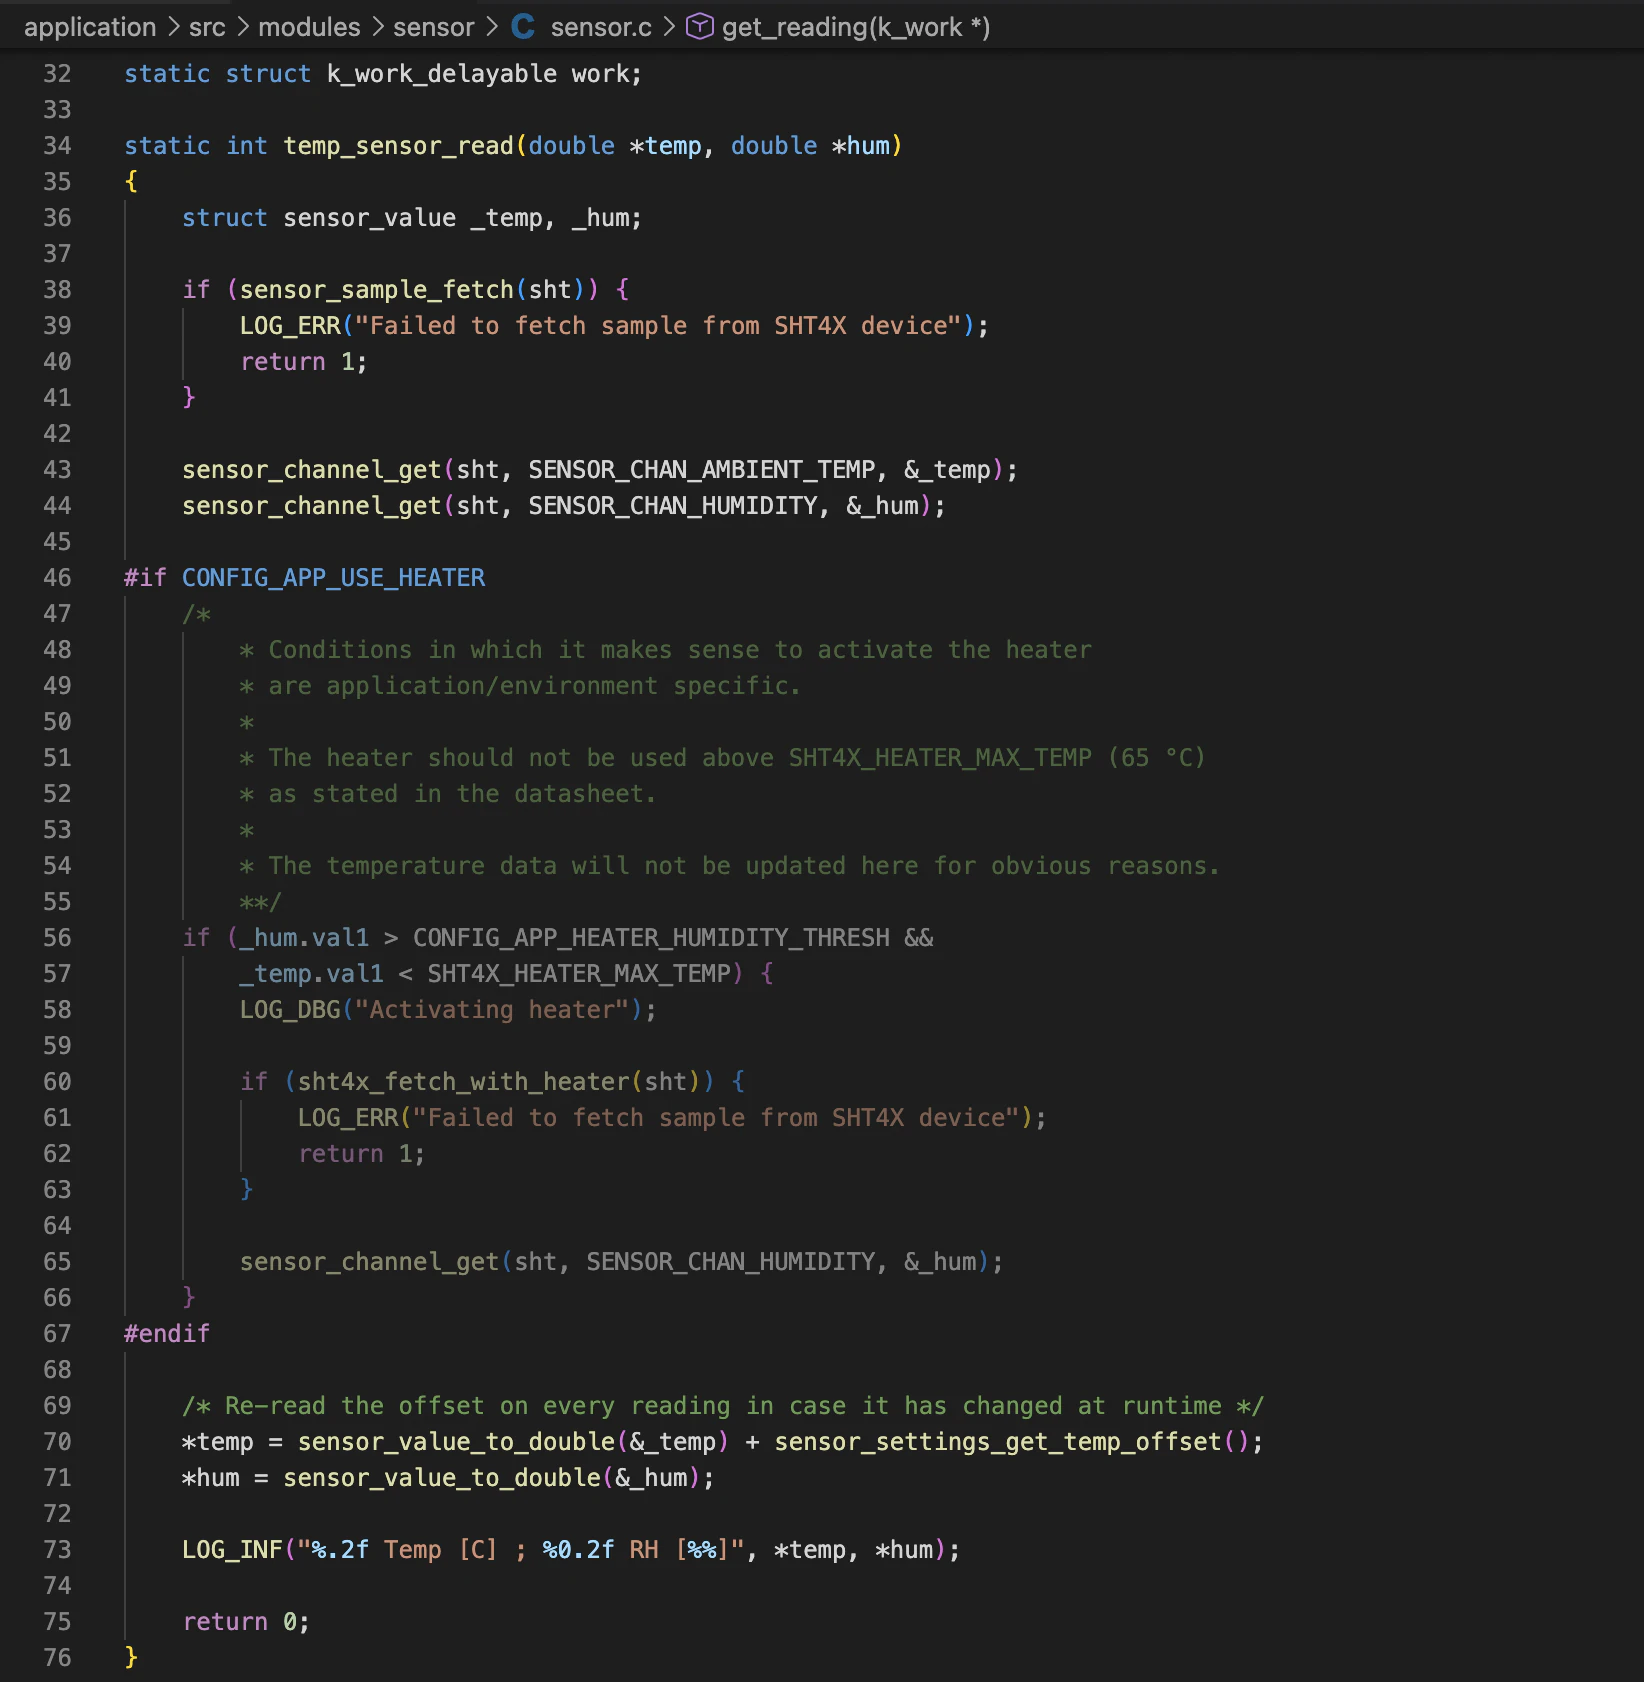The width and height of the screenshot is (1644, 1682).
Task: Expand the chevron between 'src' and 'modules'
Action: pyautogui.click(x=242, y=27)
